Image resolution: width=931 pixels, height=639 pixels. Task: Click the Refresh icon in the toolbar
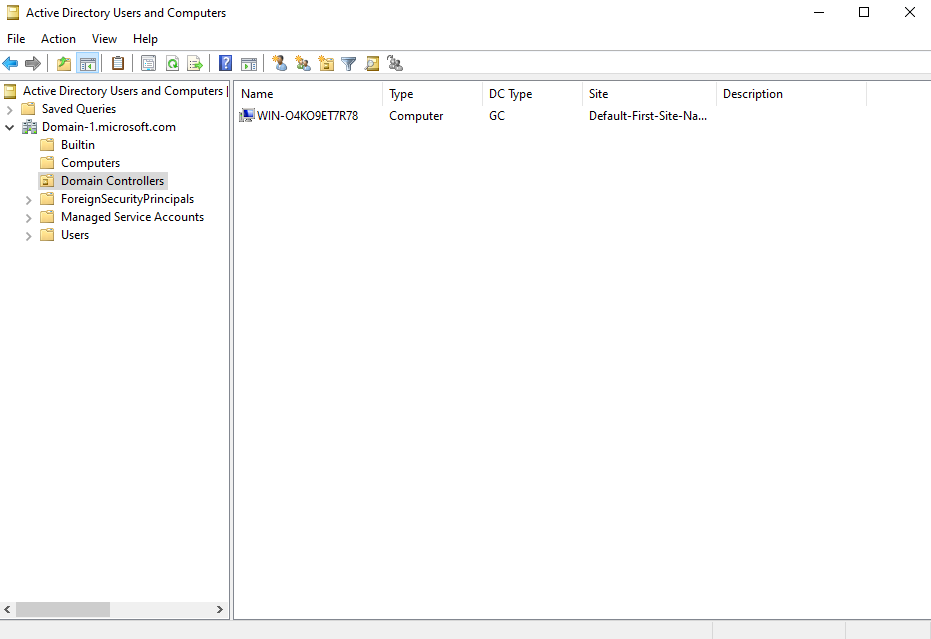click(171, 63)
